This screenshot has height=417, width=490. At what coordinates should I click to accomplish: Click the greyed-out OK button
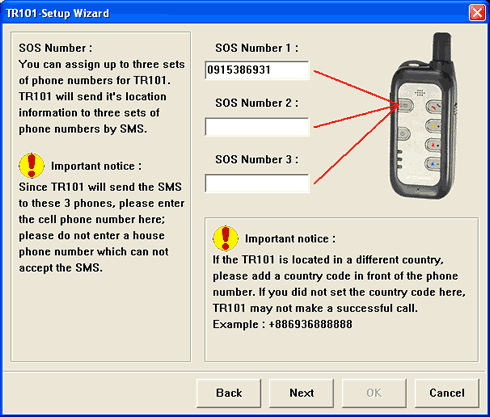374,393
